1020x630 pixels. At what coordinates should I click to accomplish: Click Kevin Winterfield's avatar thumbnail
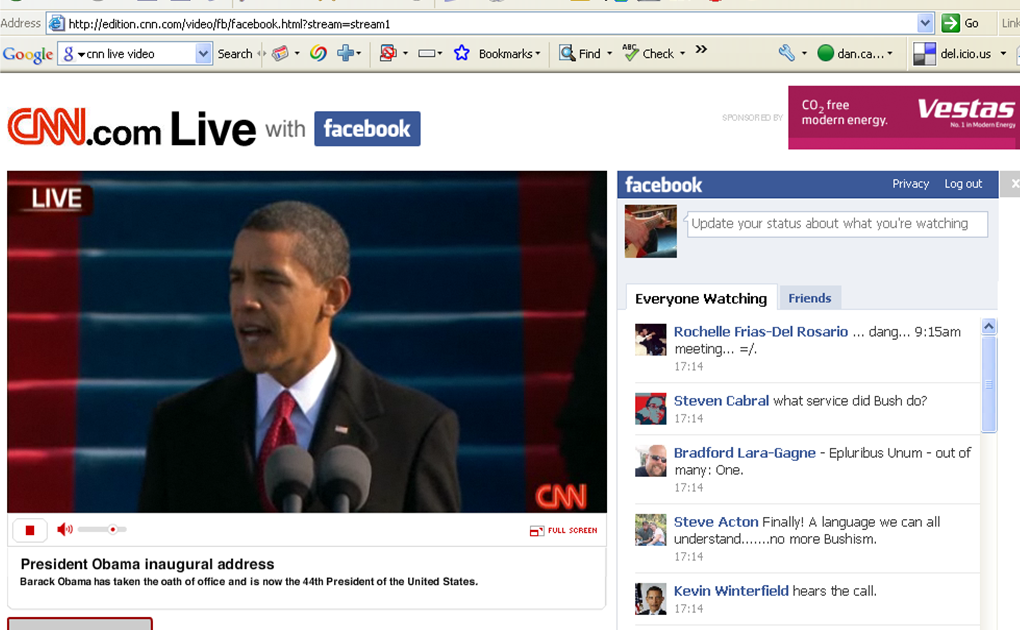coord(651,599)
